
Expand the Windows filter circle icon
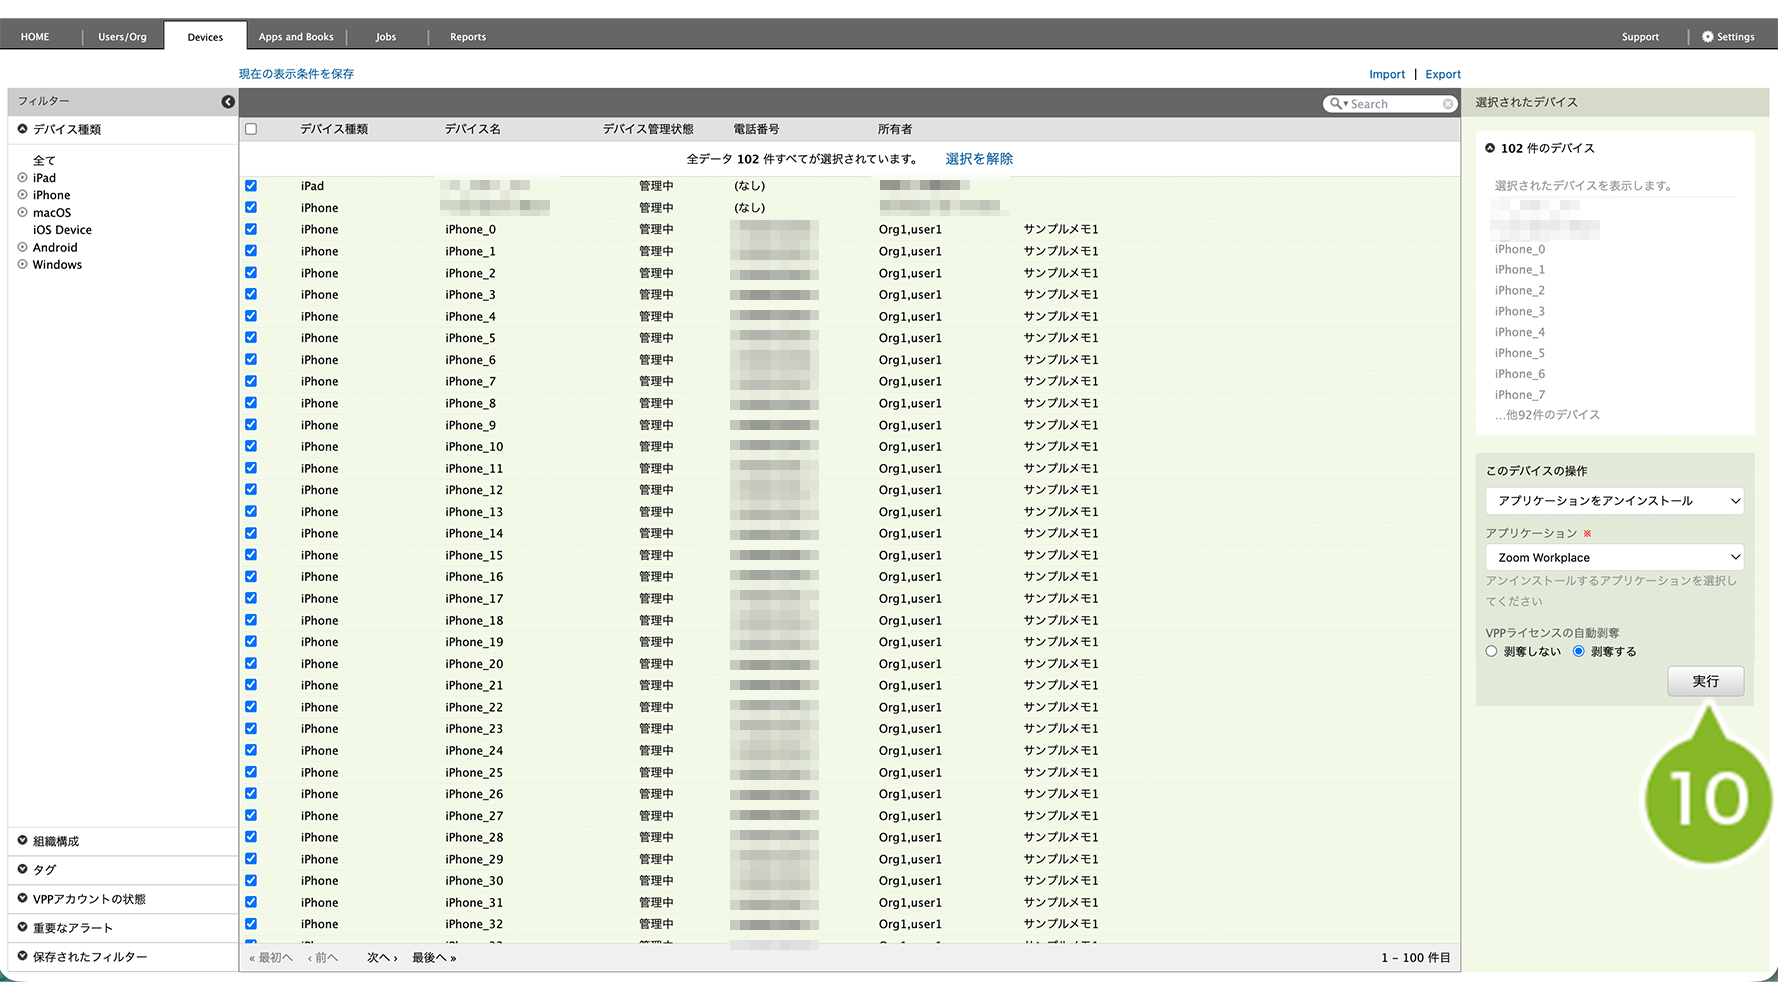[22, 265]
